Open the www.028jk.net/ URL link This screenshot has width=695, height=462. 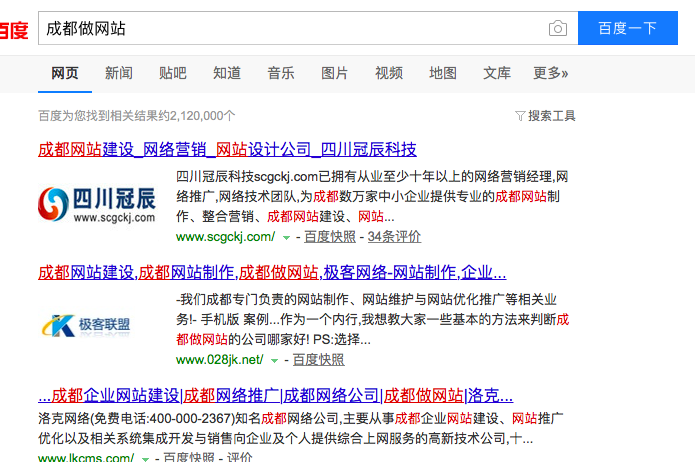click(x=219, y=360)
